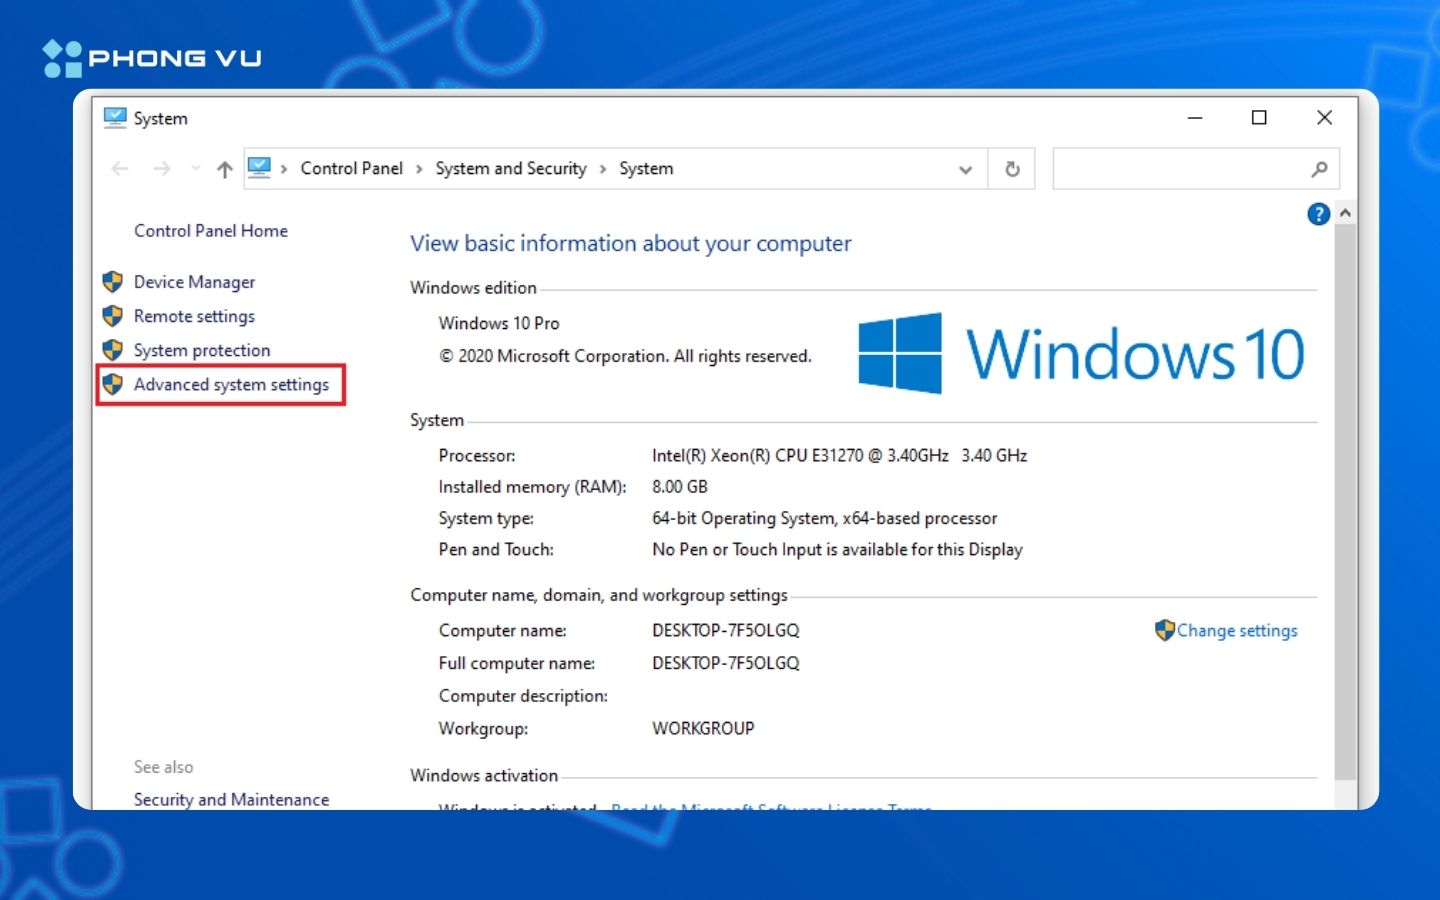Open System protection settings
The height and width of the screenshot is (900, 1440).
[202, 350]
